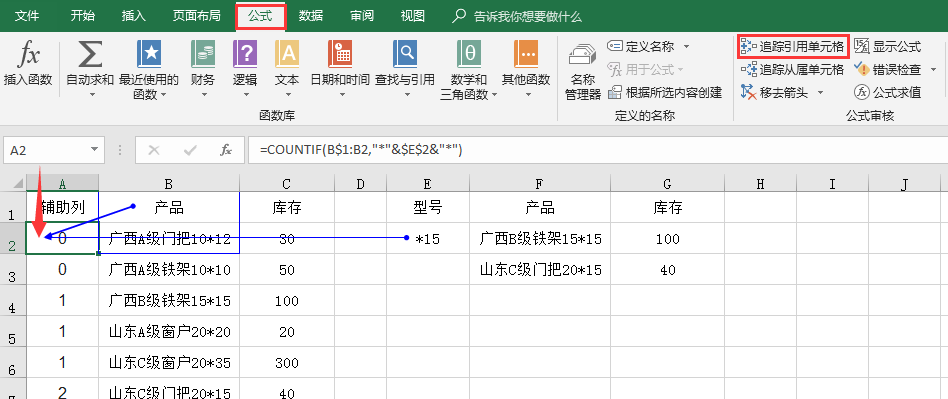The image size is (948, 399).
Task: Select column B header
Action: pos(169,184)
